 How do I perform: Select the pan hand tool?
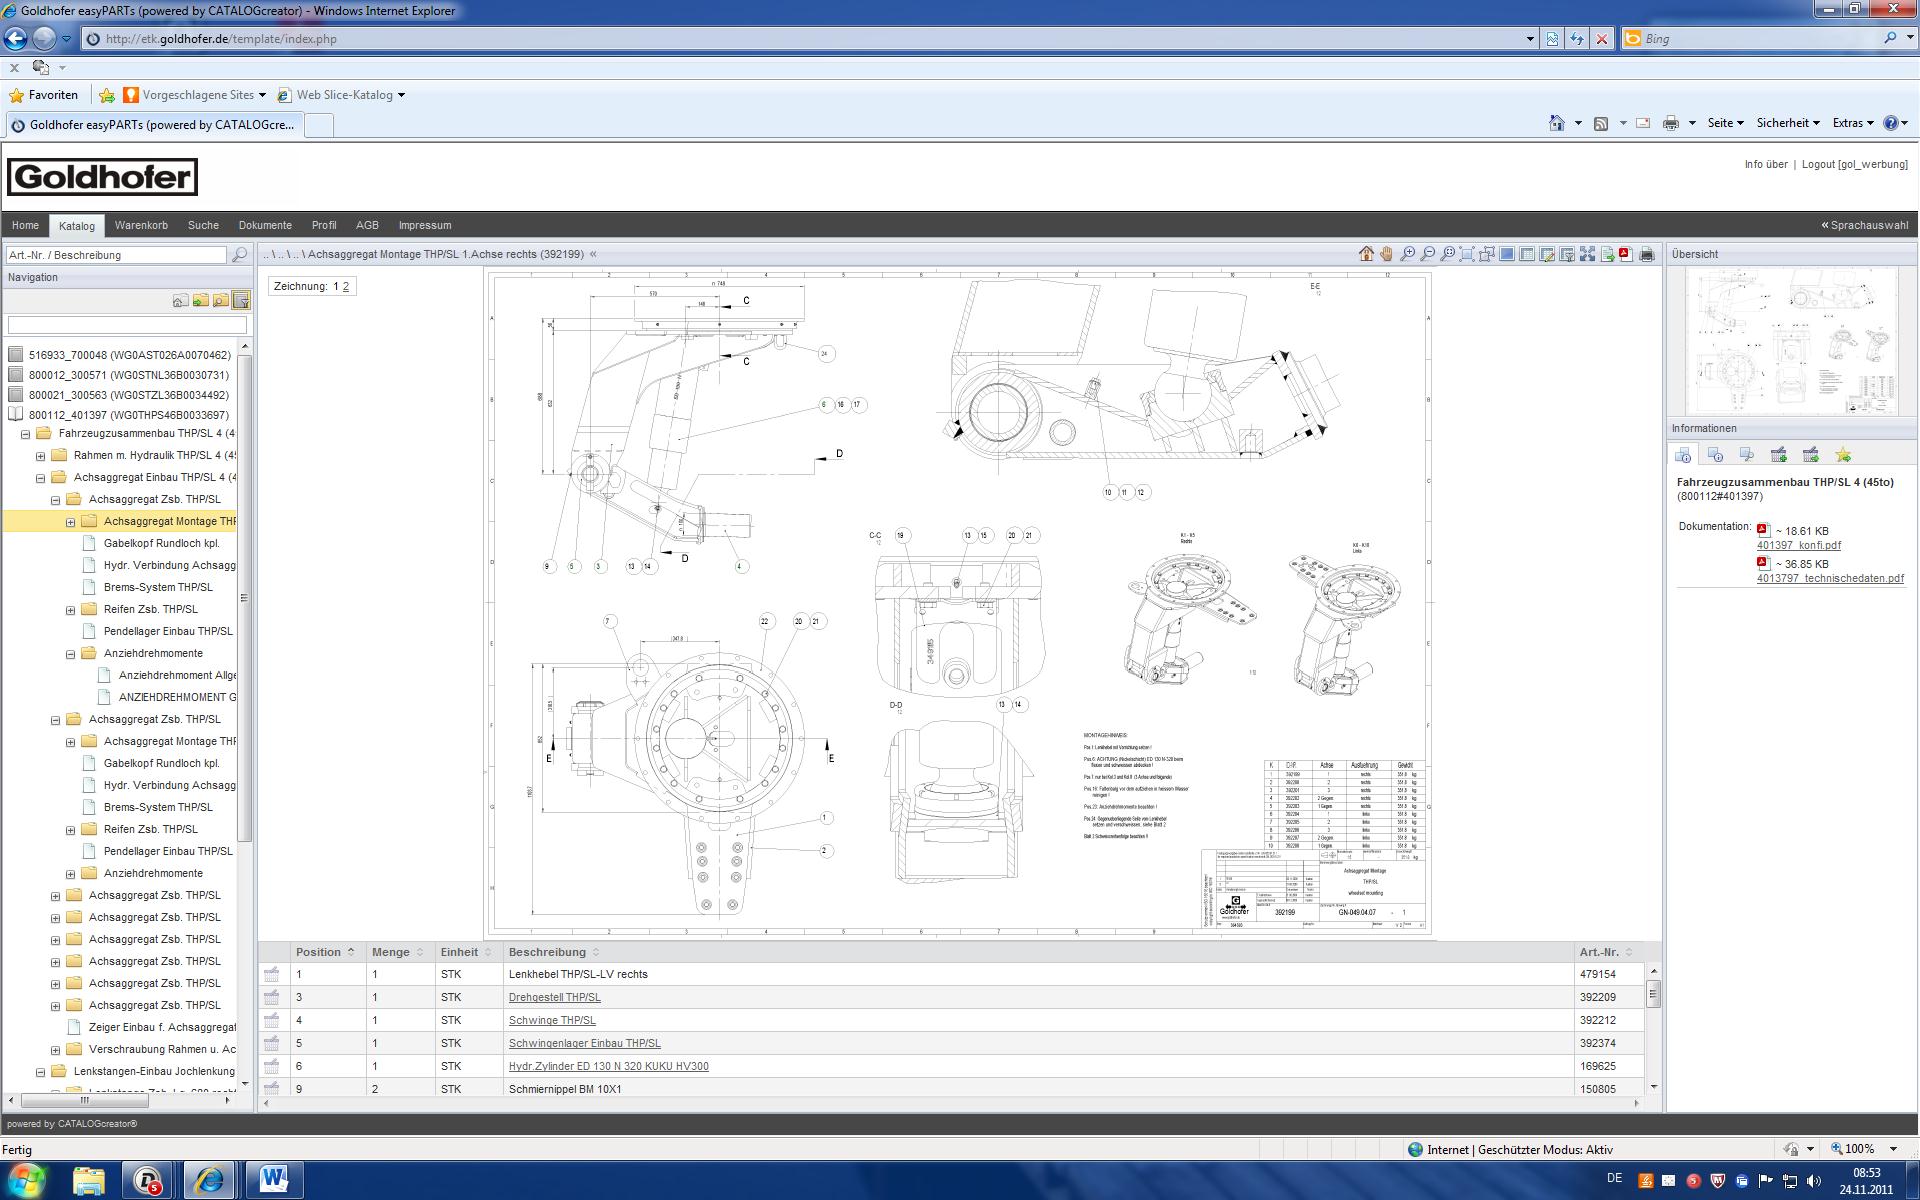(x=1386, y=254)
